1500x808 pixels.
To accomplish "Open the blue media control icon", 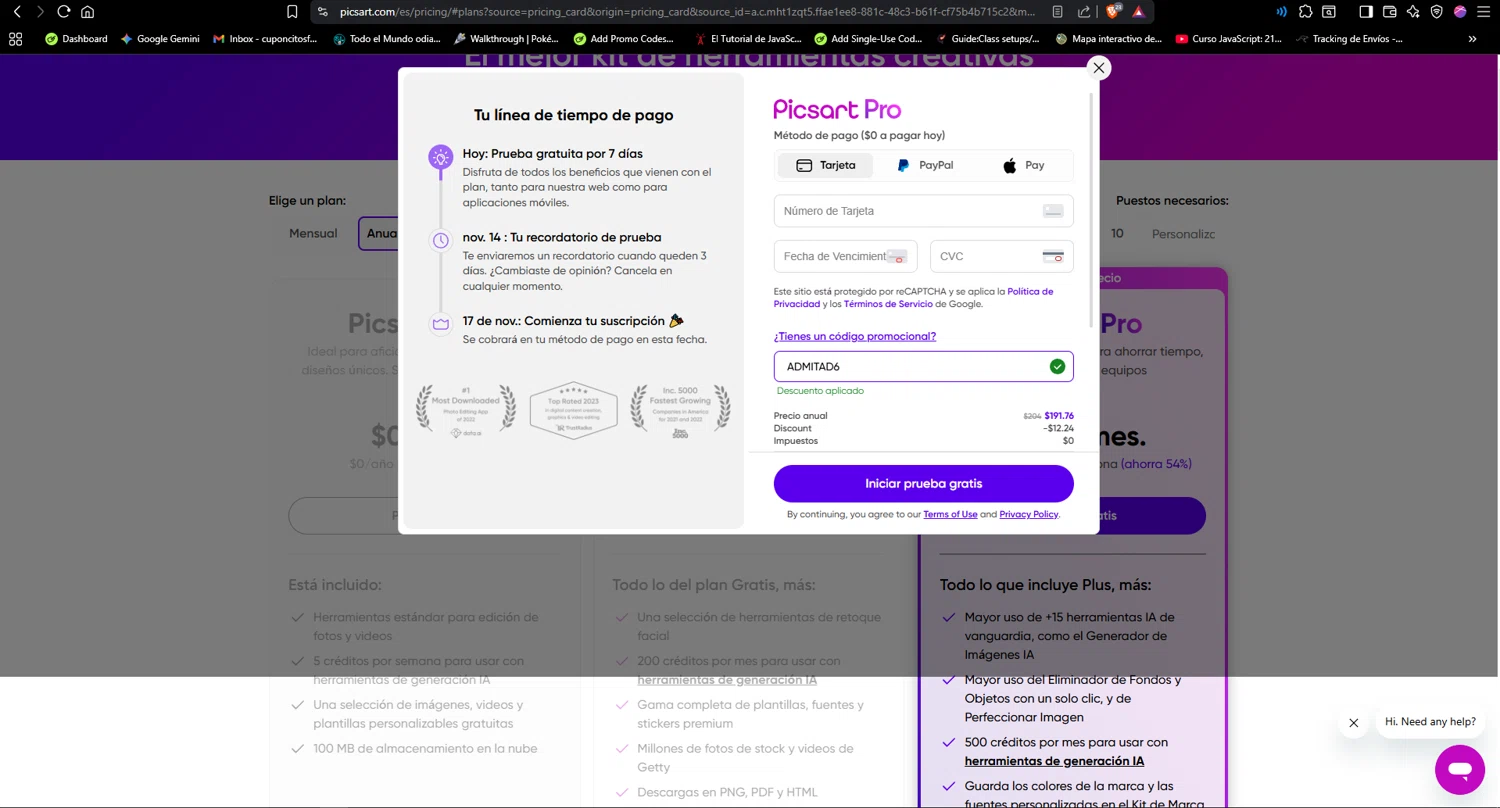I will point(1281,12).
